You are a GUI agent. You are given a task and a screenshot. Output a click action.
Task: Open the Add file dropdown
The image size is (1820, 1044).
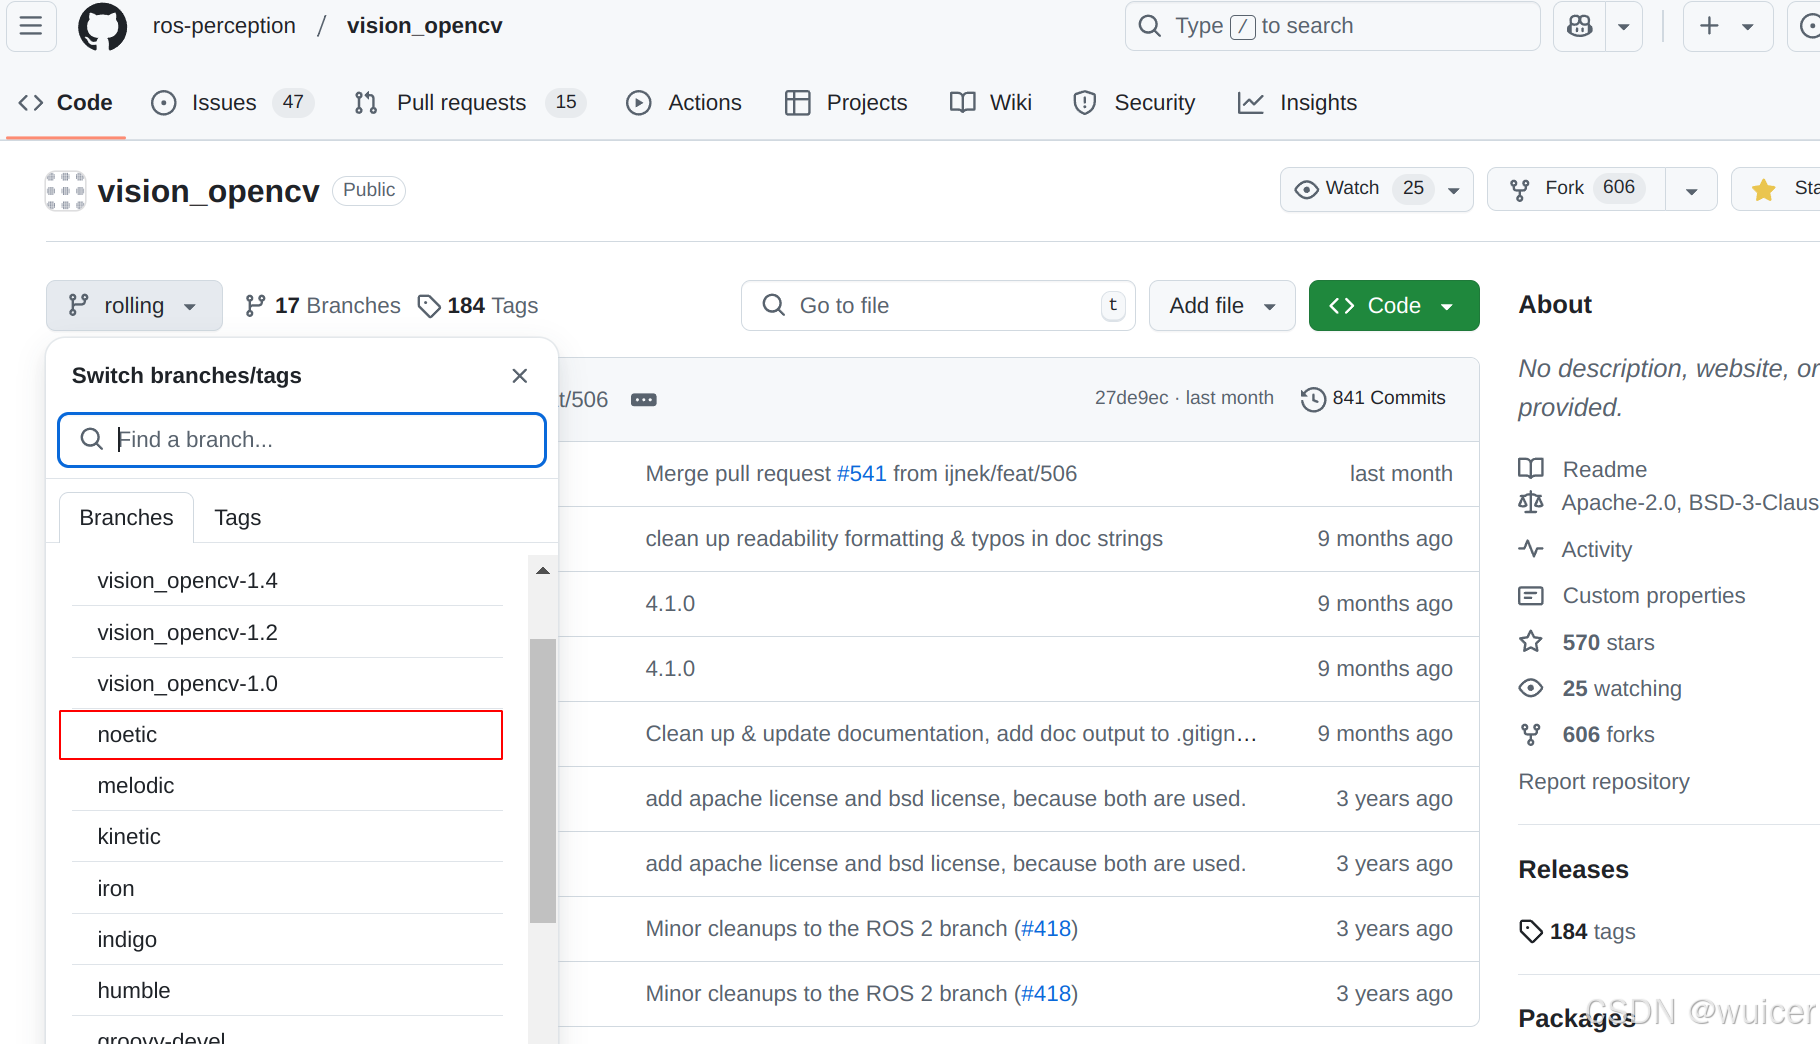(1222, 305)
